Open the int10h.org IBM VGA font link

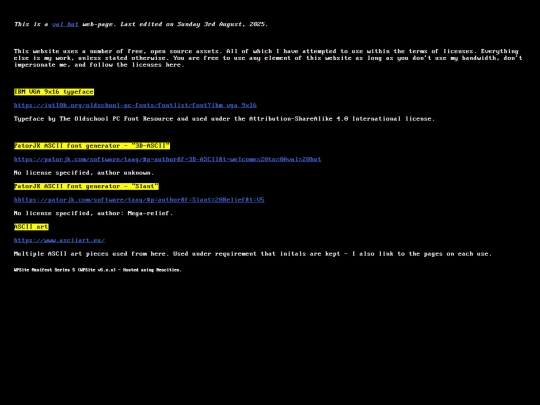click(x=135, y=105)
